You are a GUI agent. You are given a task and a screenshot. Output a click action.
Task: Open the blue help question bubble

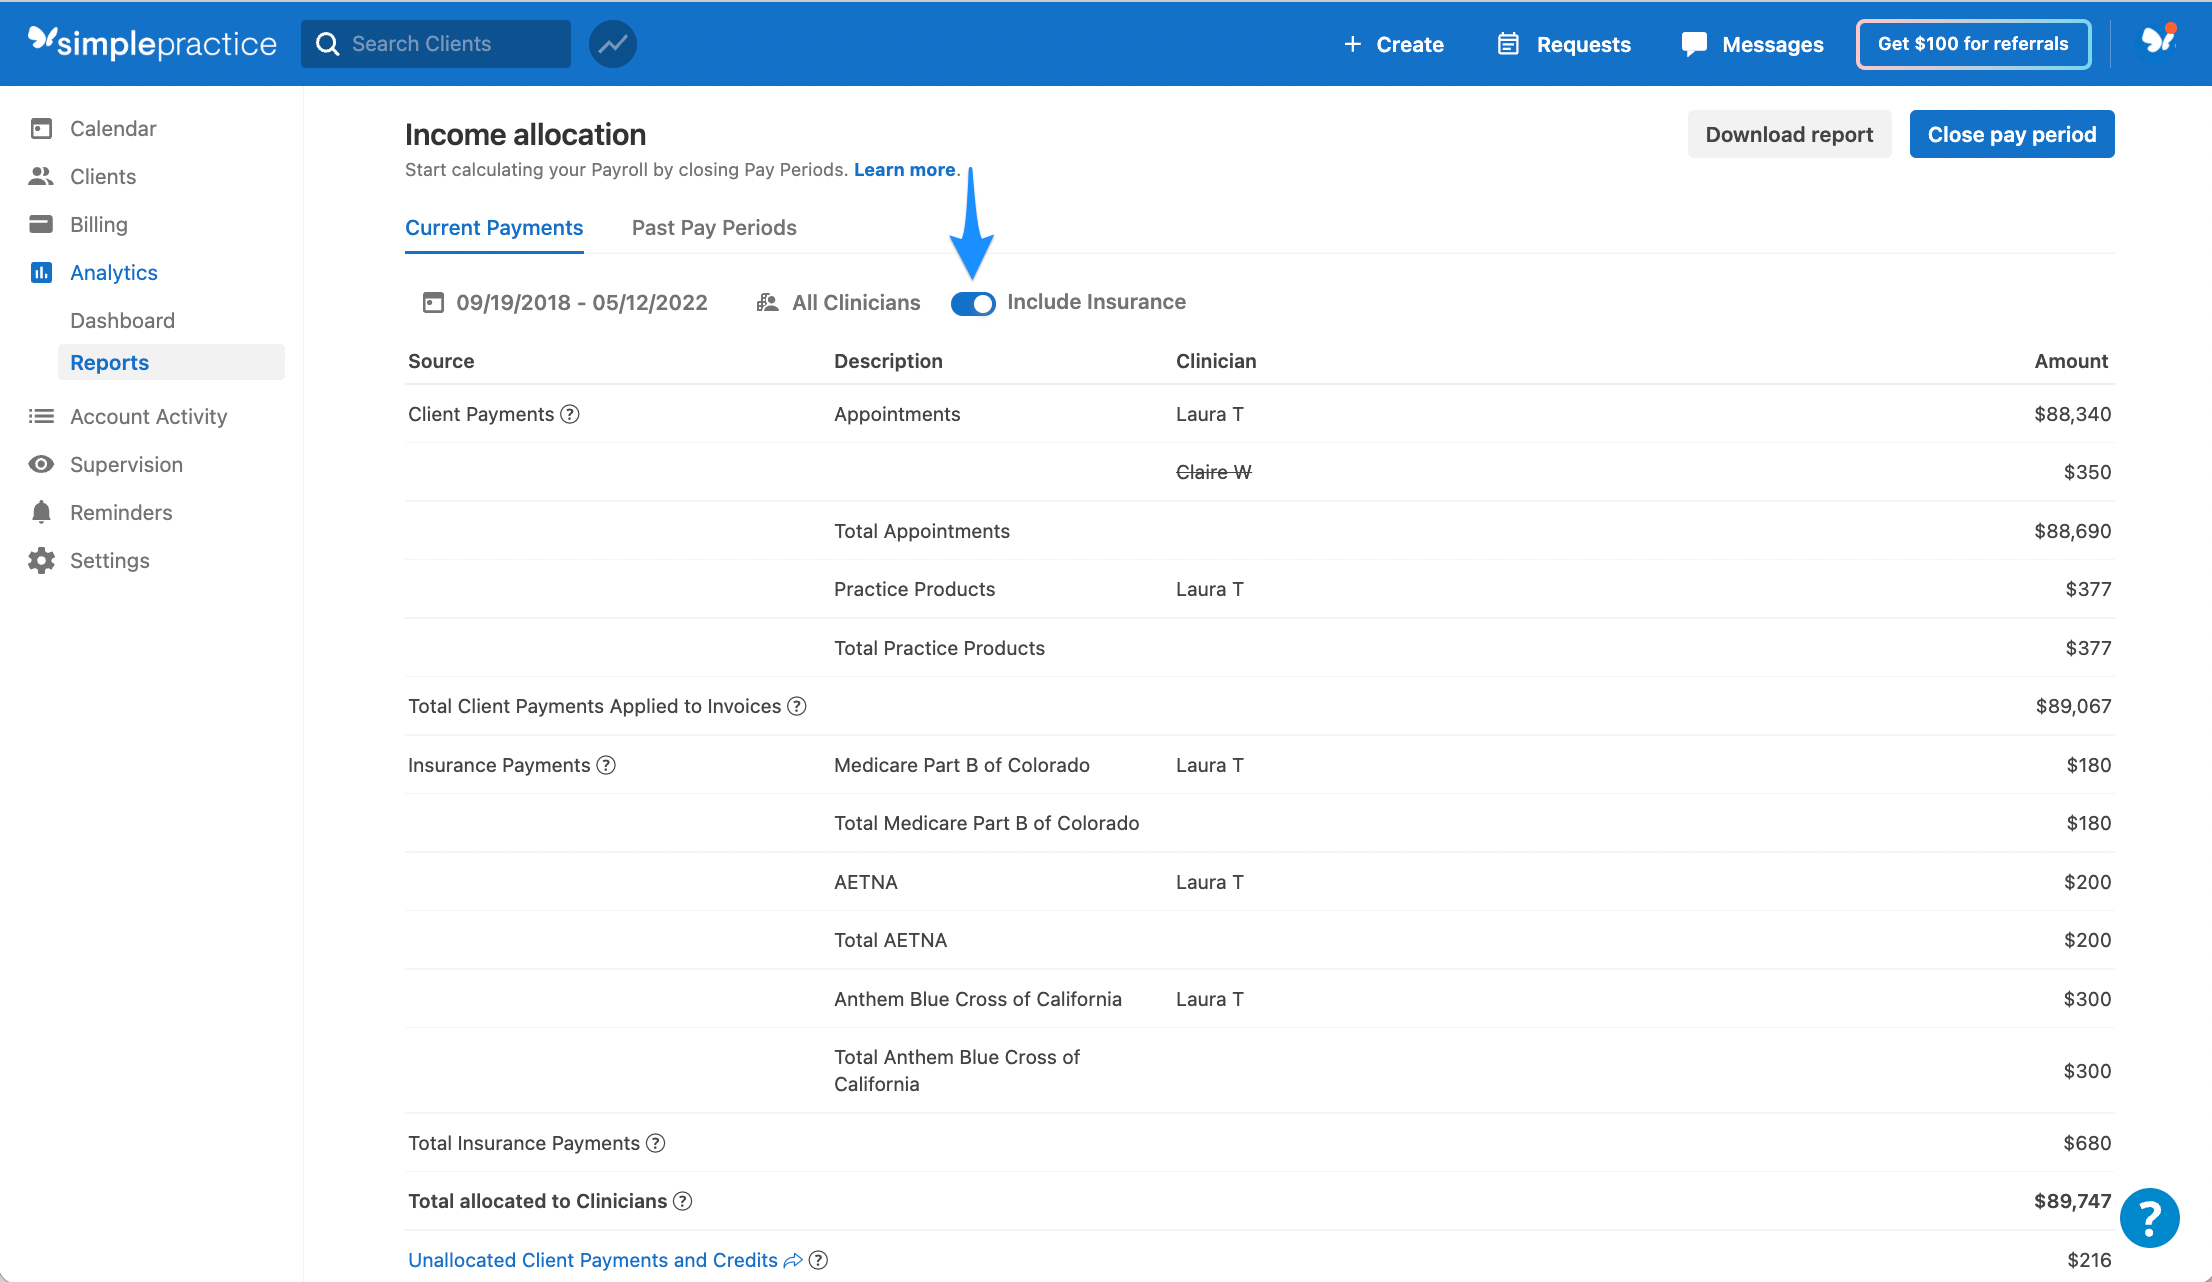pos(2149,1218)
